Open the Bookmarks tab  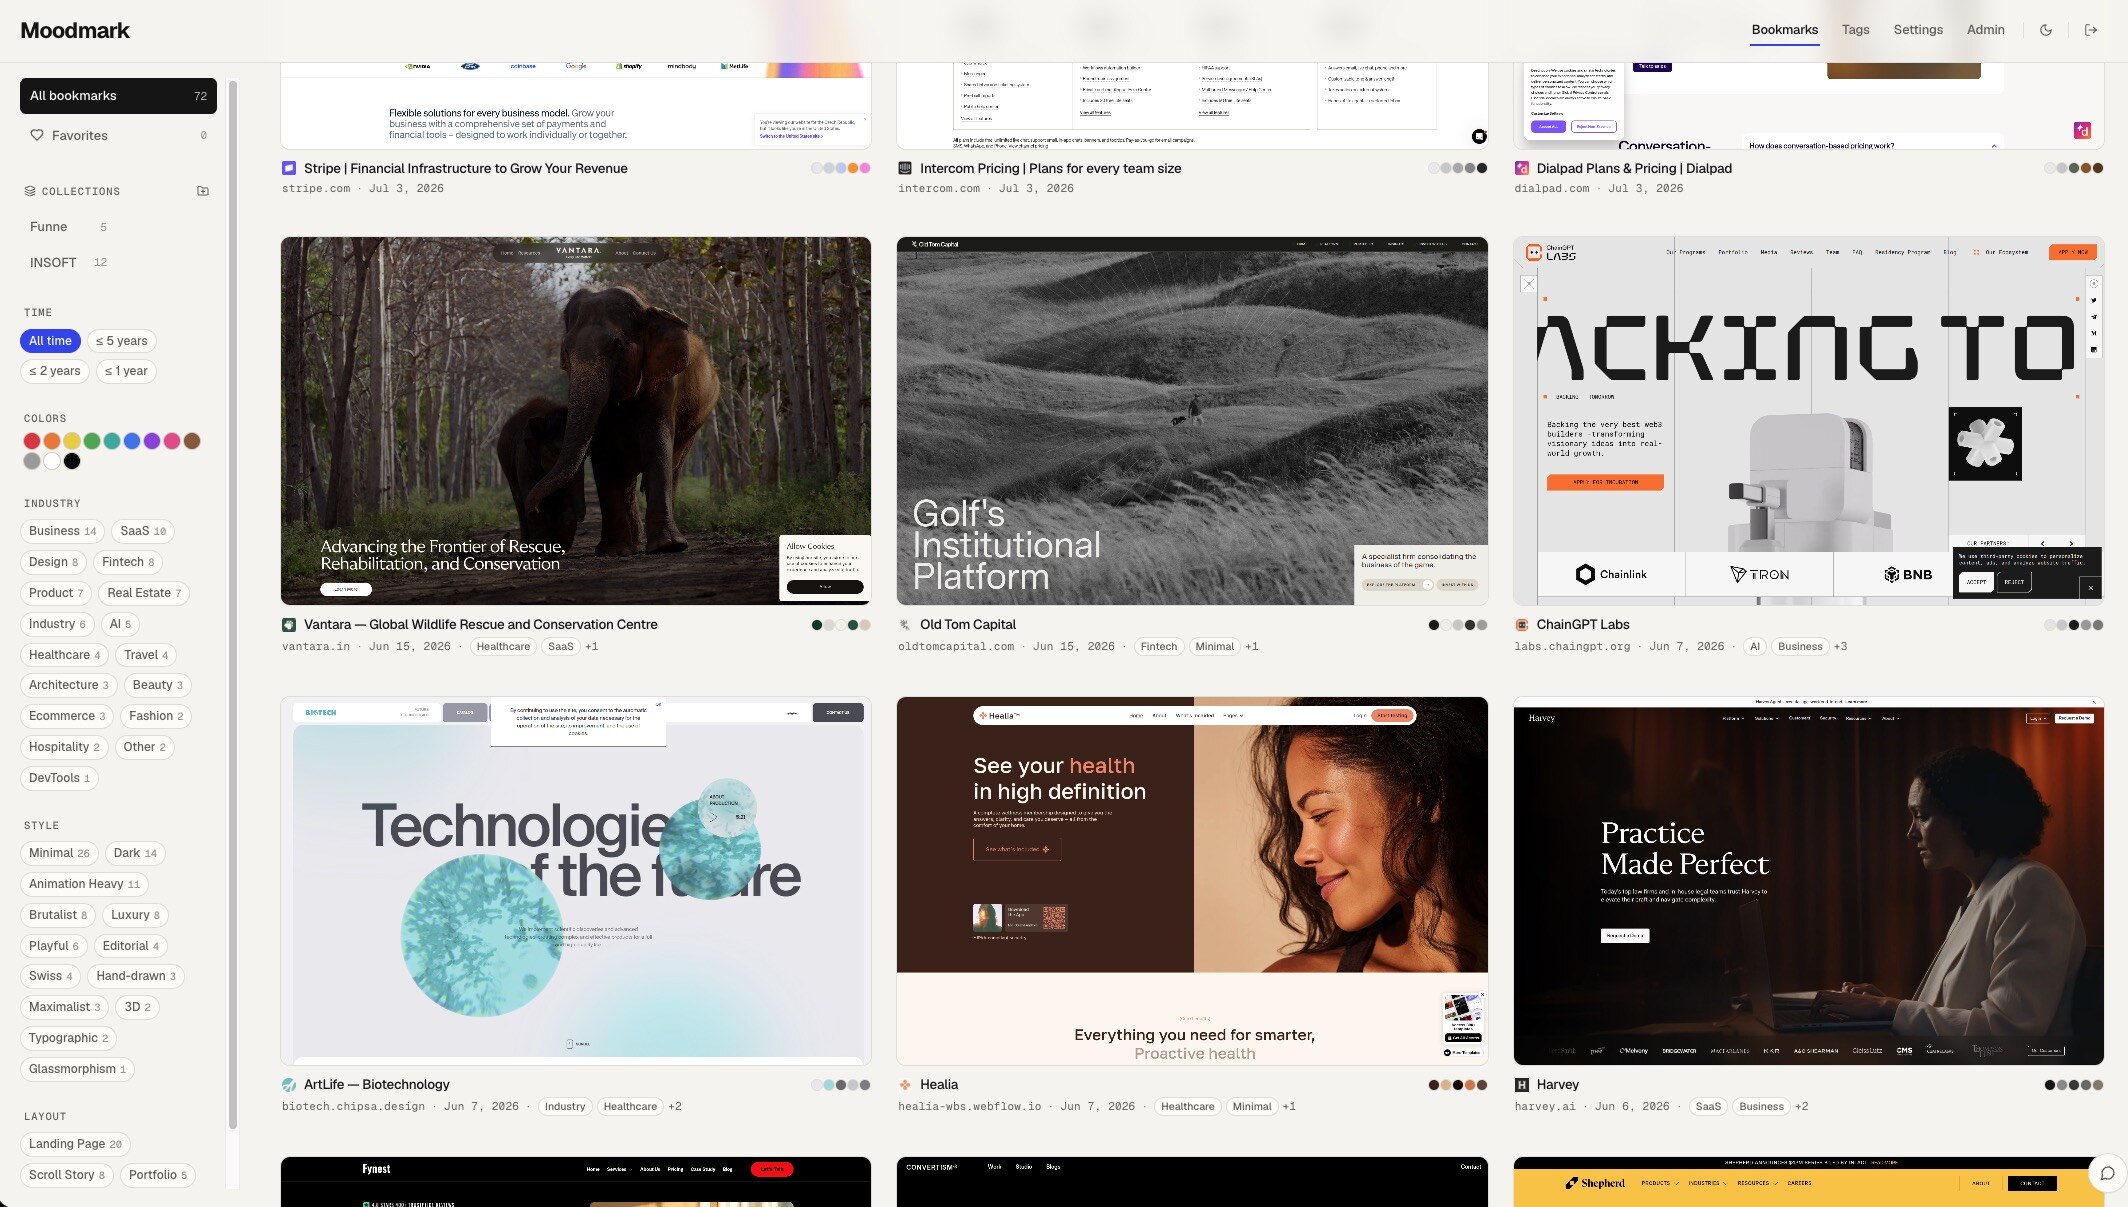point(1784,30)
